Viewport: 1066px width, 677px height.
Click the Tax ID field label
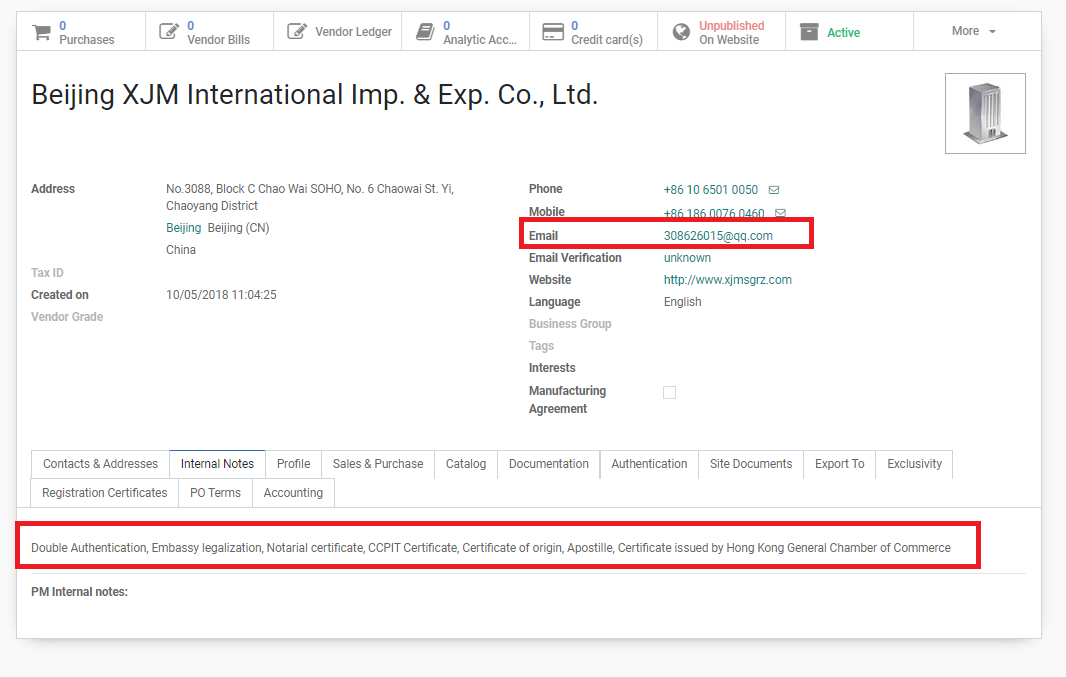(48, 273)
